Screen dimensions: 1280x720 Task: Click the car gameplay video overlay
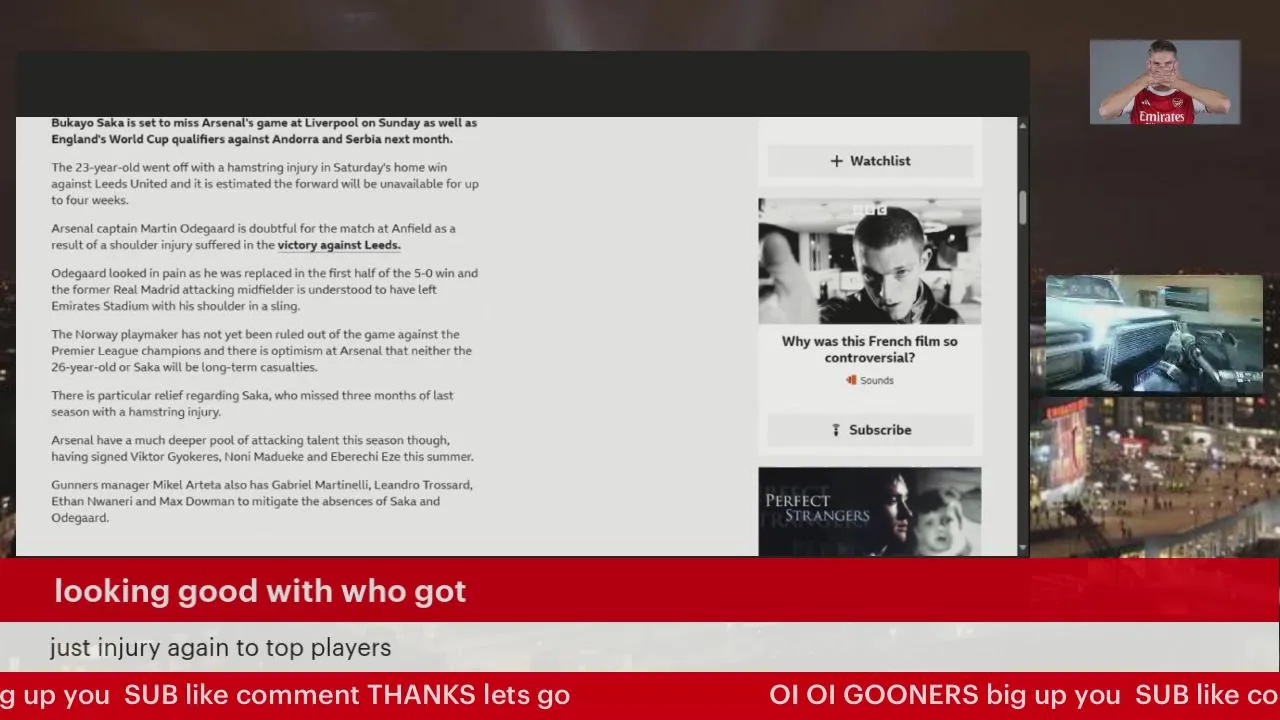tap(1154, 334)
